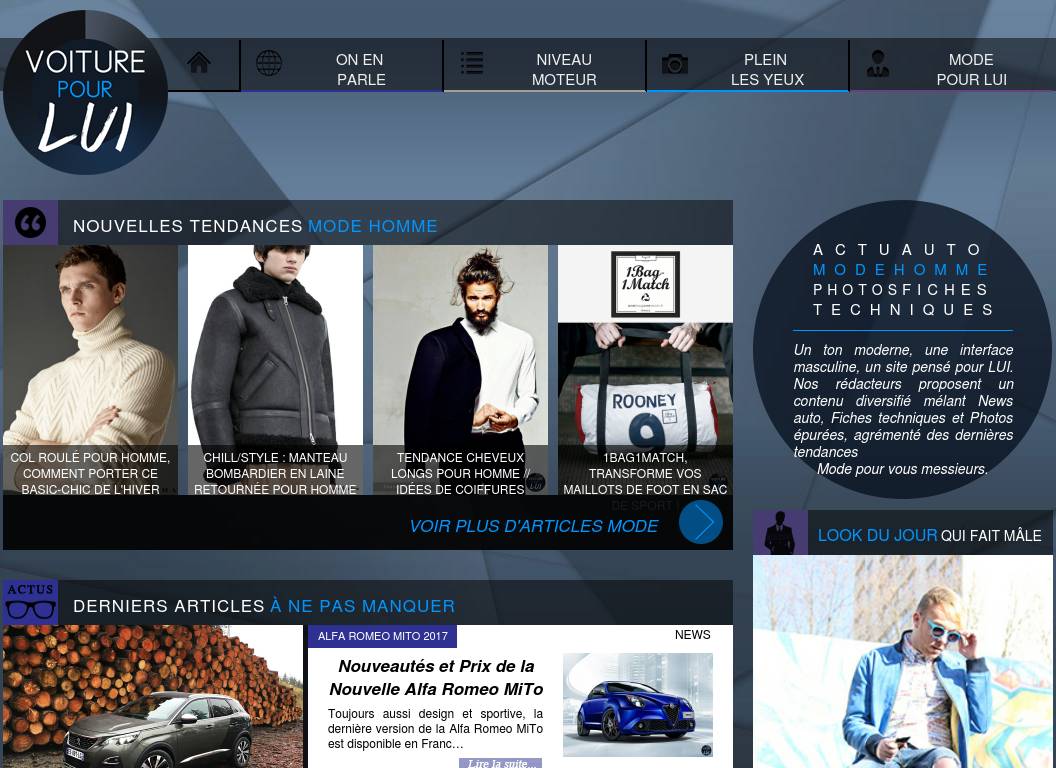The width and height of the screenshot is (1056, 768).
Task: Click the home icon in navigation bar
Action: coord(199,64)
